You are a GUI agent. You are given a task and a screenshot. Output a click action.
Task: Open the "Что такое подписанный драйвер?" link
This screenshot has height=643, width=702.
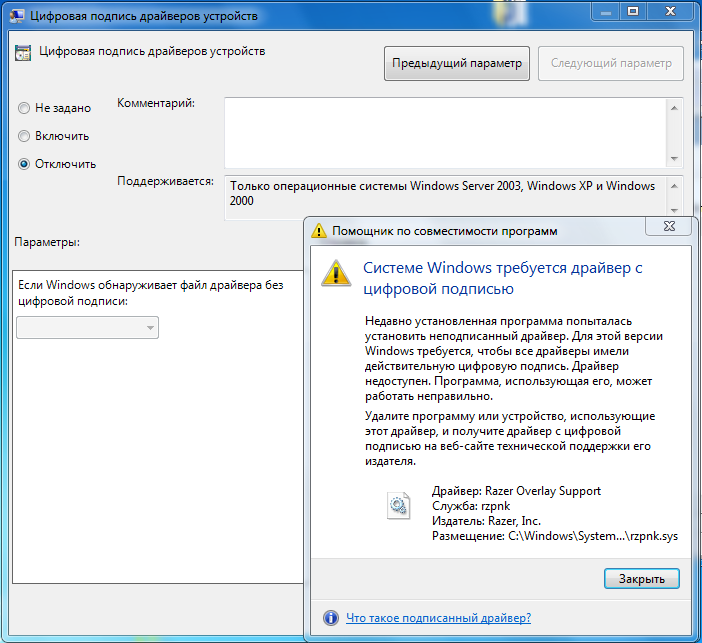(438, 618)
